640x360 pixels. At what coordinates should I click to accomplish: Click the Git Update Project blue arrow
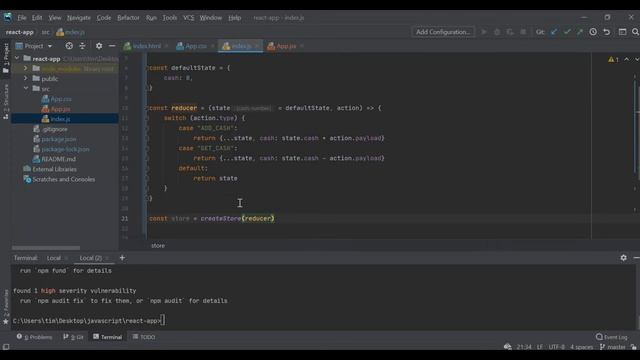[x=554, y=32]
